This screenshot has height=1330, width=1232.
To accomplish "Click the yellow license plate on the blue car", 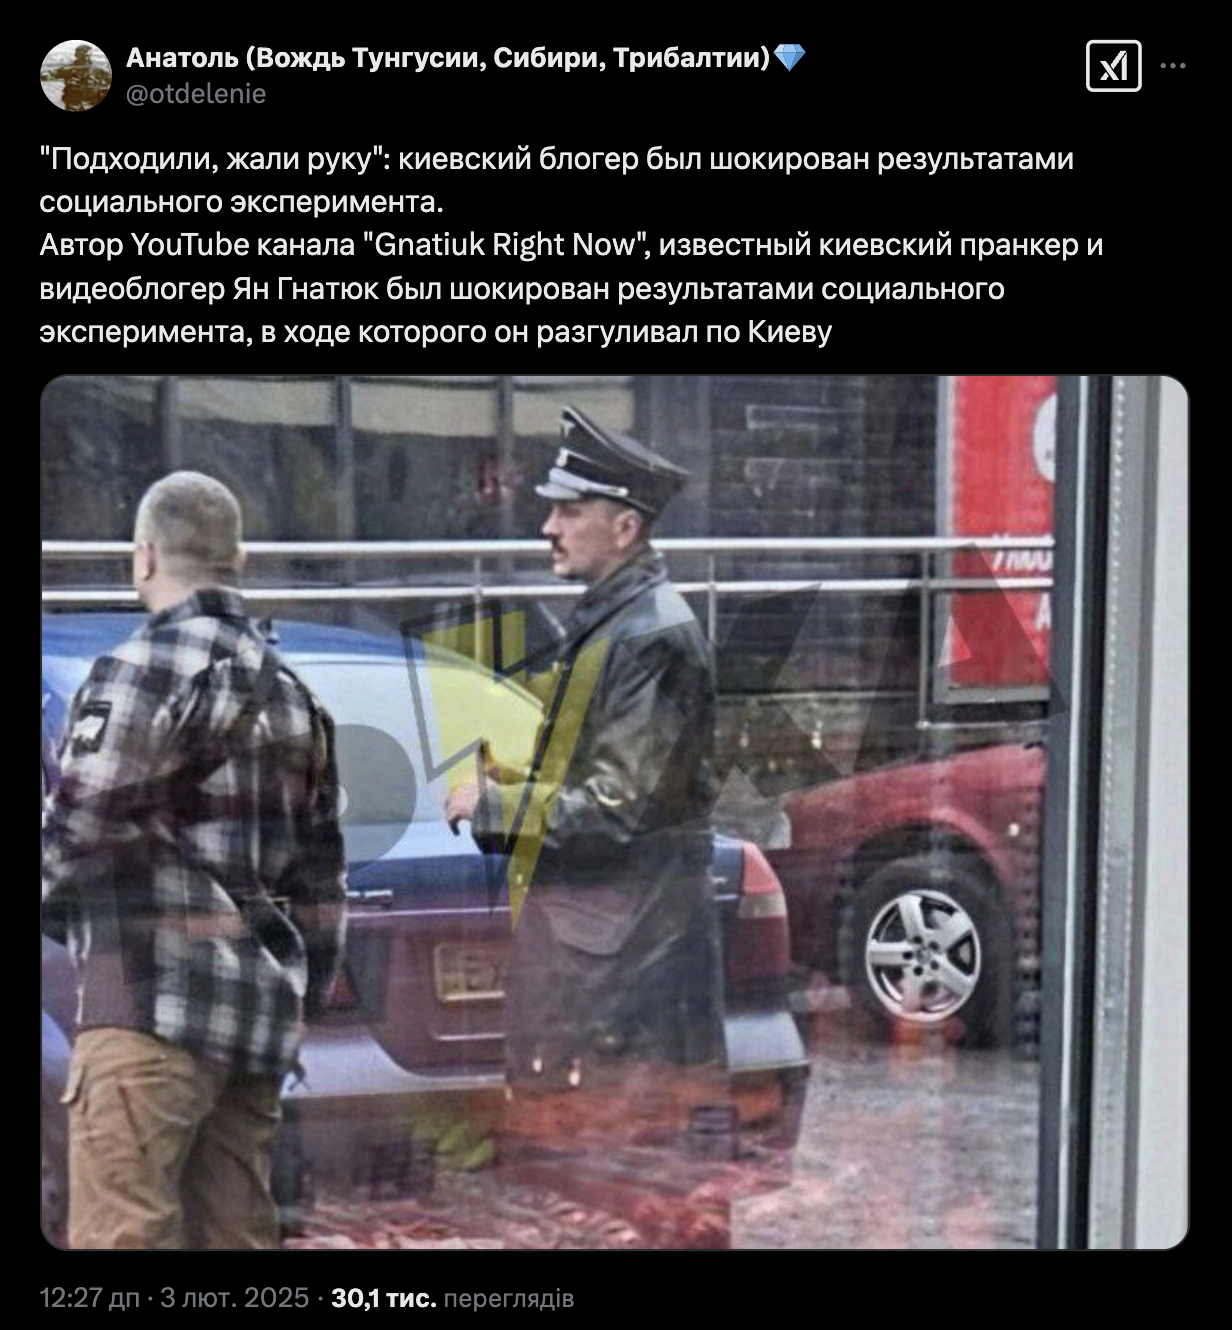I will [x=472, y=970].
